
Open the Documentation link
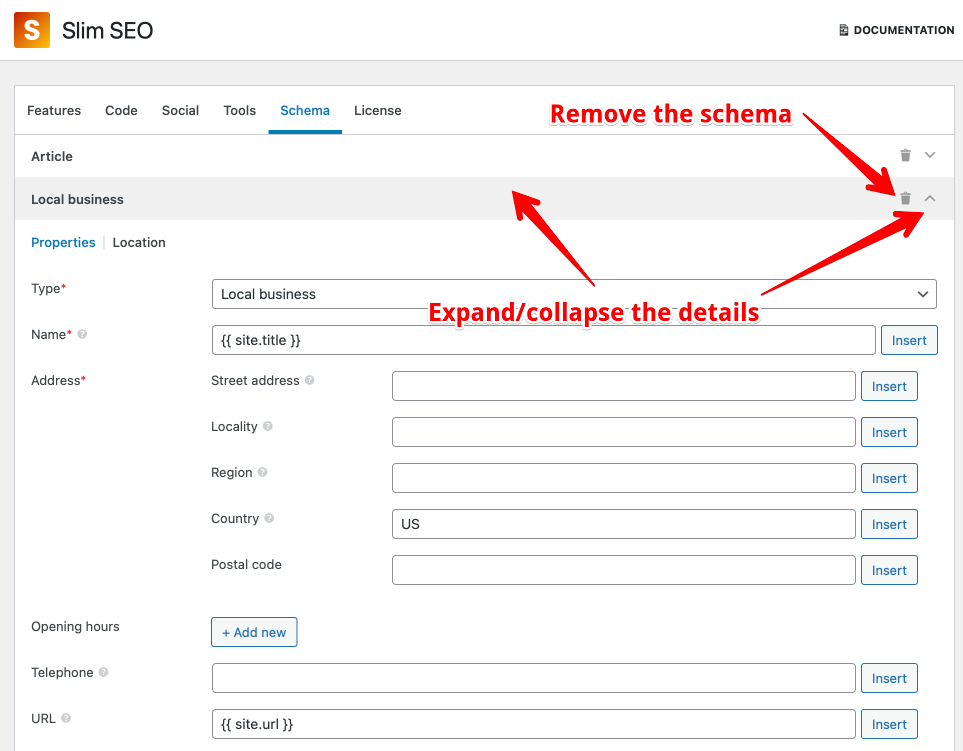pyautogui.click(x=896, y=30)
